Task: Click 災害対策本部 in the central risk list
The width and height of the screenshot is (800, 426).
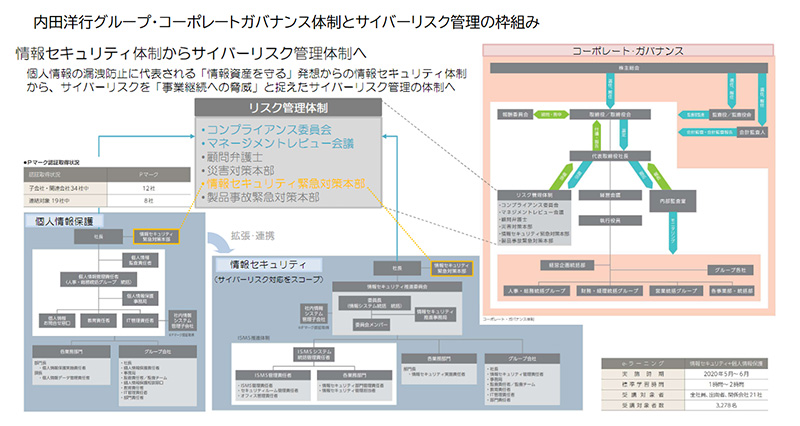Action: (240, 170)
